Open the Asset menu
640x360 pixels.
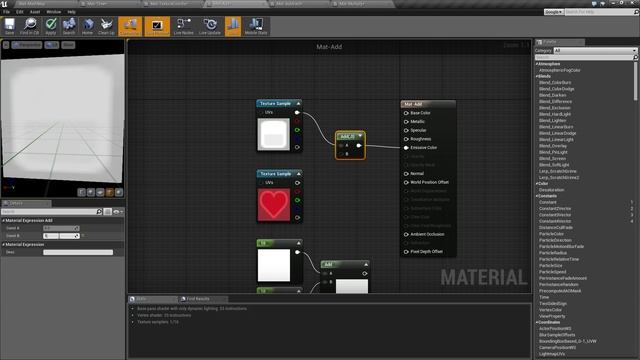35,12
